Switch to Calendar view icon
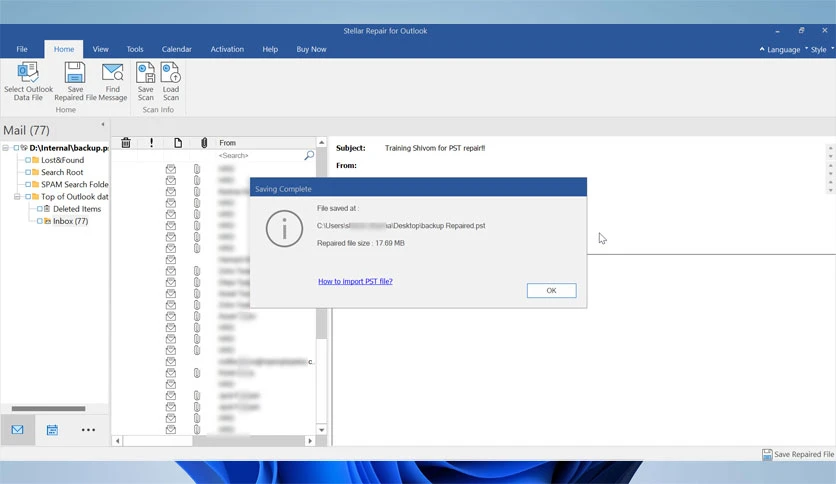 click(52, 430)
